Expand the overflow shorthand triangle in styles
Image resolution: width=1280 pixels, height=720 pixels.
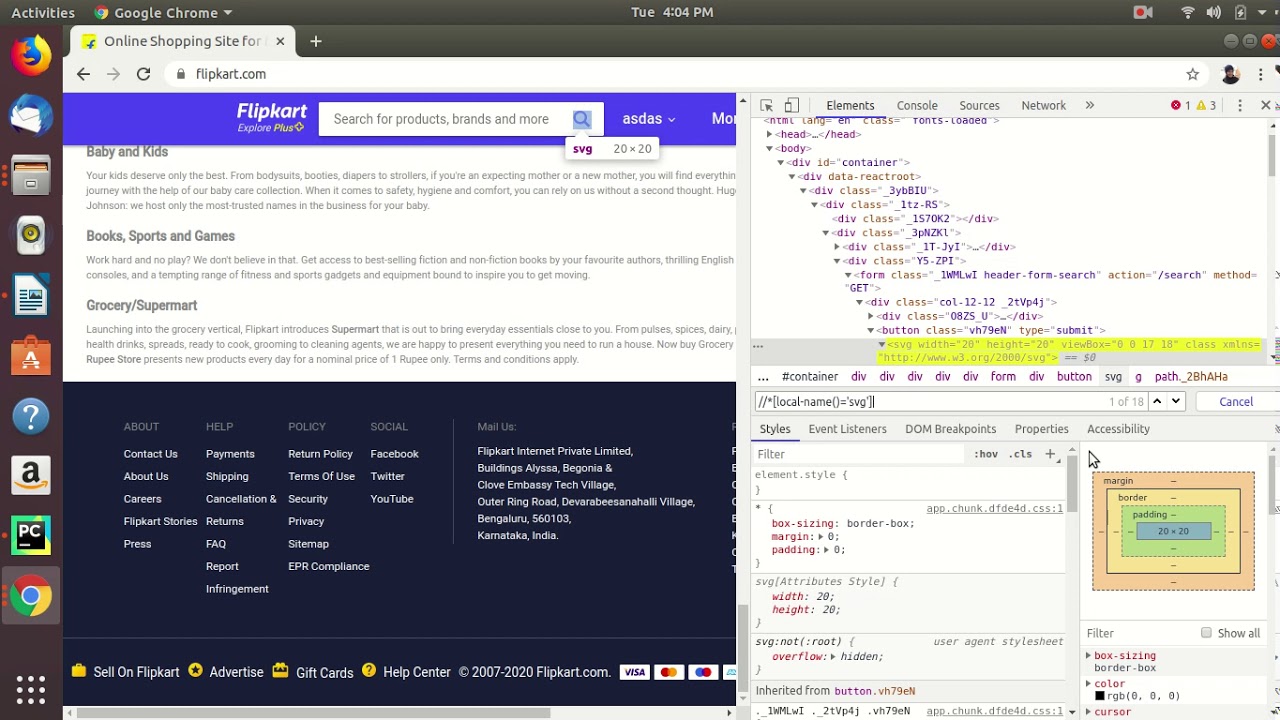[x=832, y=657]
